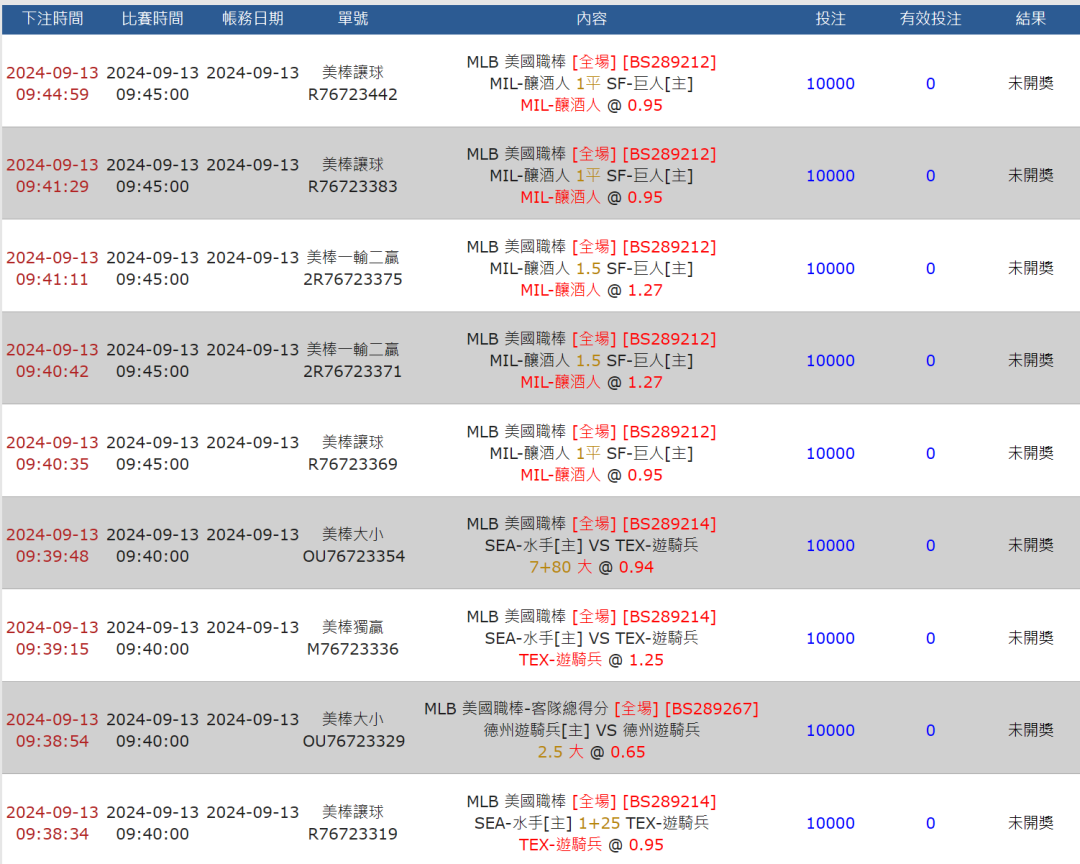The height and width of the screenshot is (864, 1080).
Task: Select order number R76723369
Action: (x=353, y=464)
